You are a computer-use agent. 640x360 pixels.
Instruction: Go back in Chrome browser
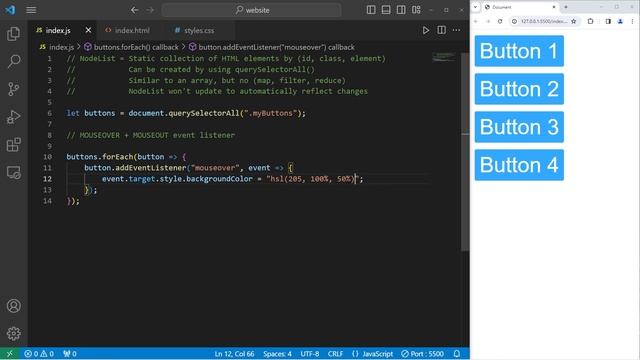point(476,21)
